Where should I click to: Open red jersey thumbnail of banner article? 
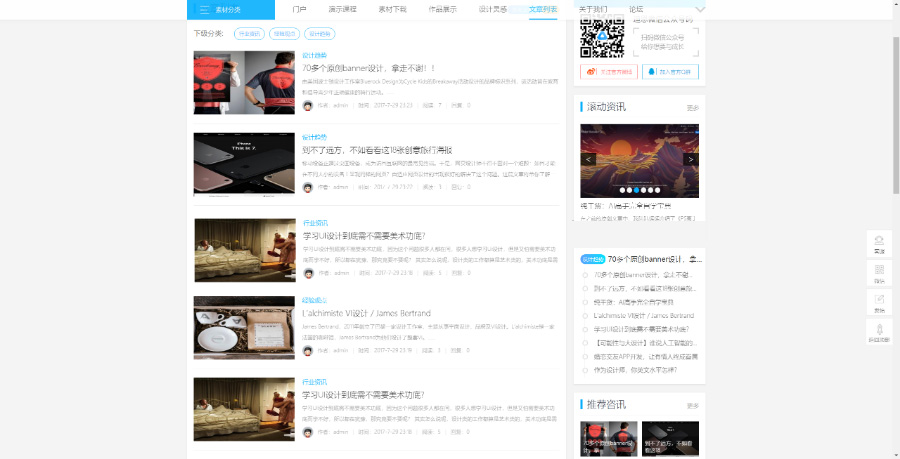pos(244,83)
